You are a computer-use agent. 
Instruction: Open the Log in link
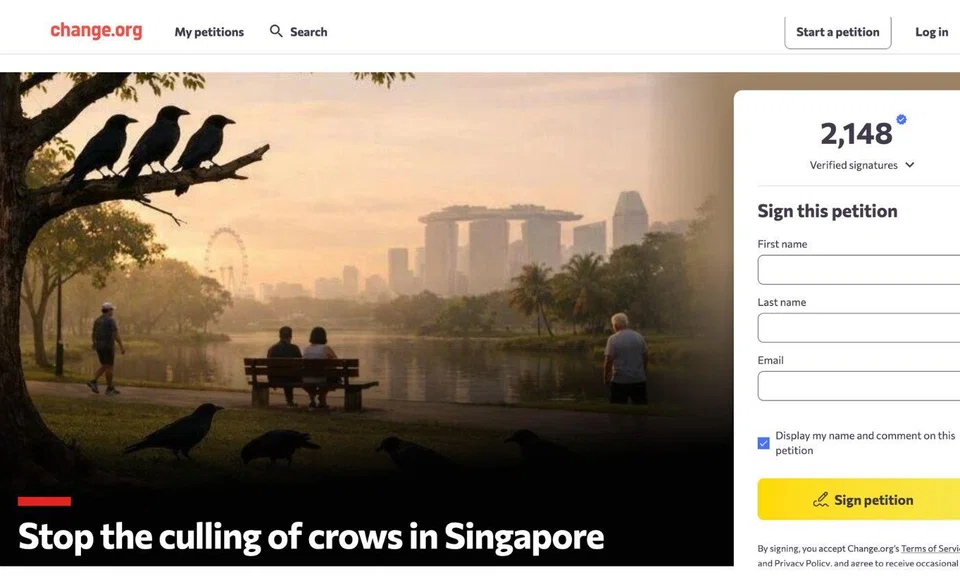coord(930,31)
